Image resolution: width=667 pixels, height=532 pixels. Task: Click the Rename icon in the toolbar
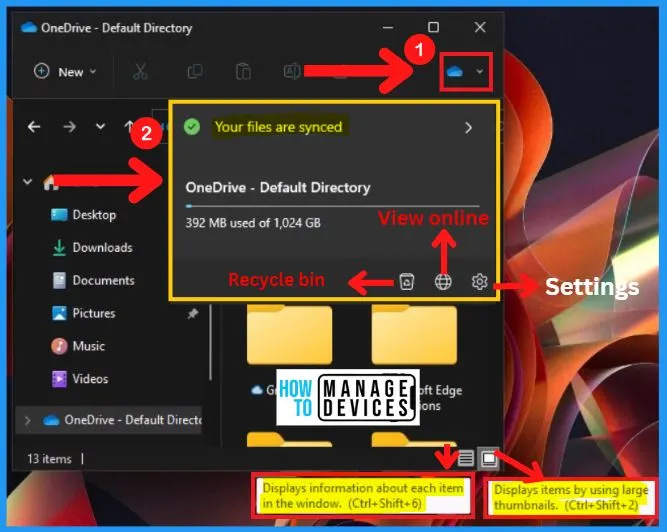point(292,71)
